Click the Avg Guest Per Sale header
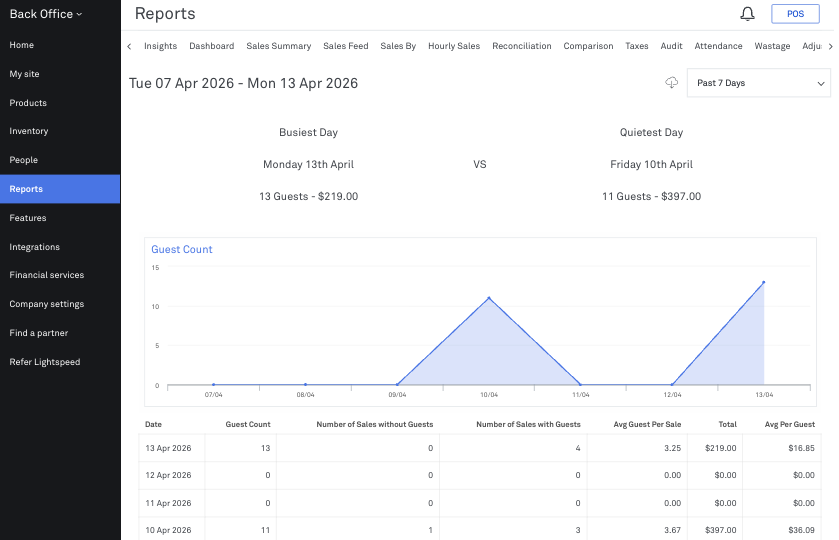This screenshot has width=839, height=540. click(647, 424)
